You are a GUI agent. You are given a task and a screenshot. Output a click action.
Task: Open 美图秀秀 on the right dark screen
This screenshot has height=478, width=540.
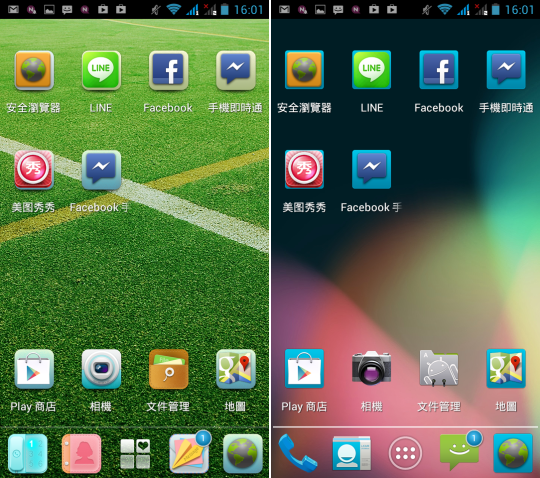pos(304,169)
